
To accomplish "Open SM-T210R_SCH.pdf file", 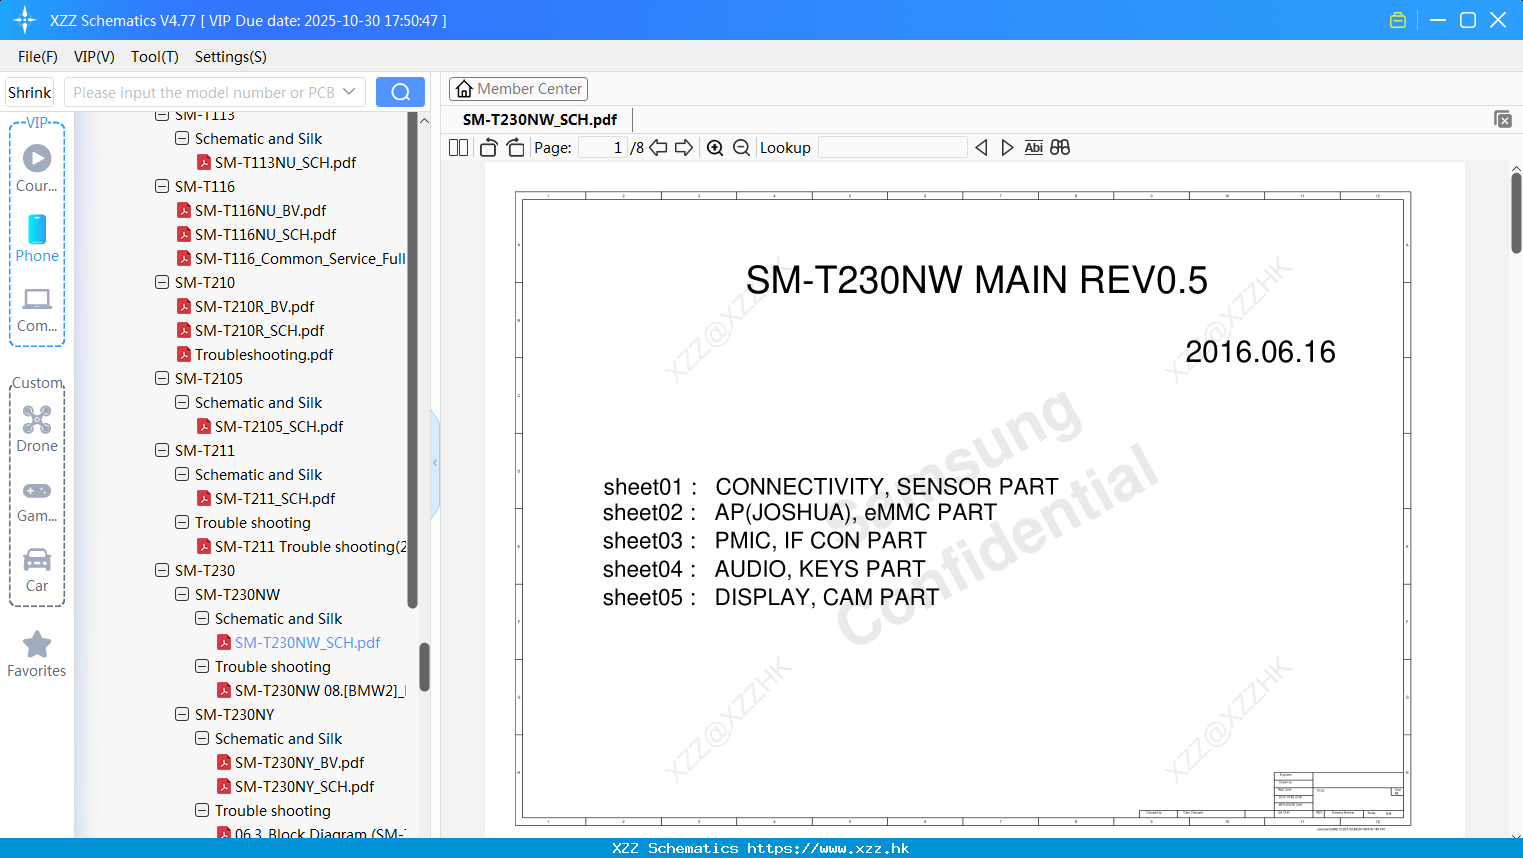I will coord(259,330).
